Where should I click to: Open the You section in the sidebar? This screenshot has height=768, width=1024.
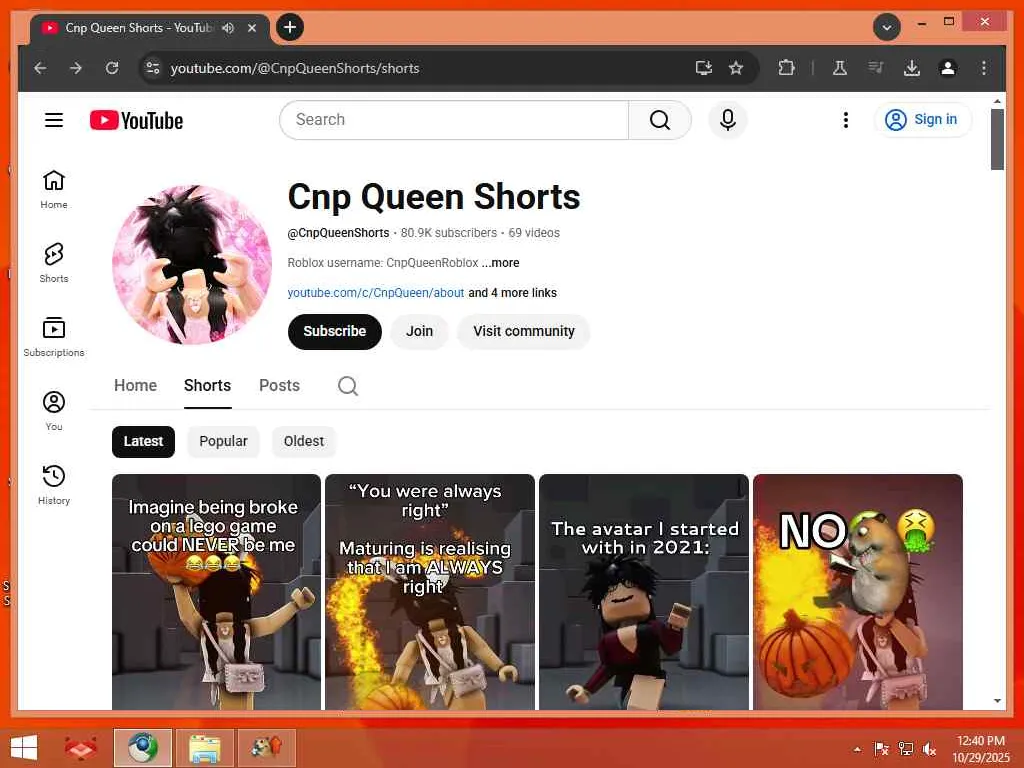click(54, 411)
